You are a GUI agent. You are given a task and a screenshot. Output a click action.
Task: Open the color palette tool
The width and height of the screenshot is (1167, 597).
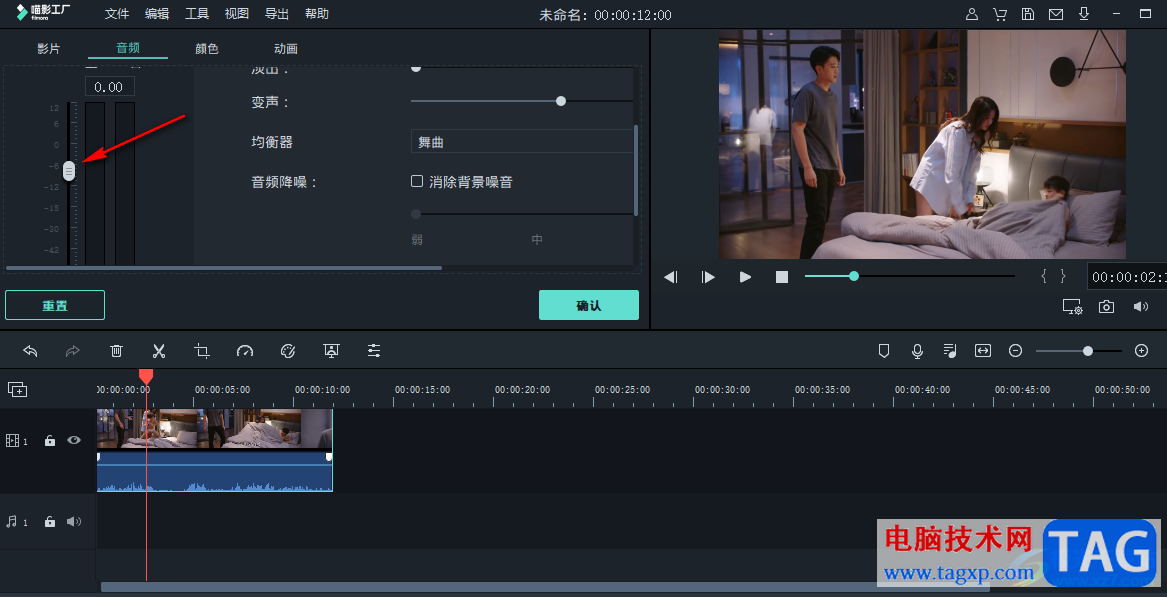(288, 351)
